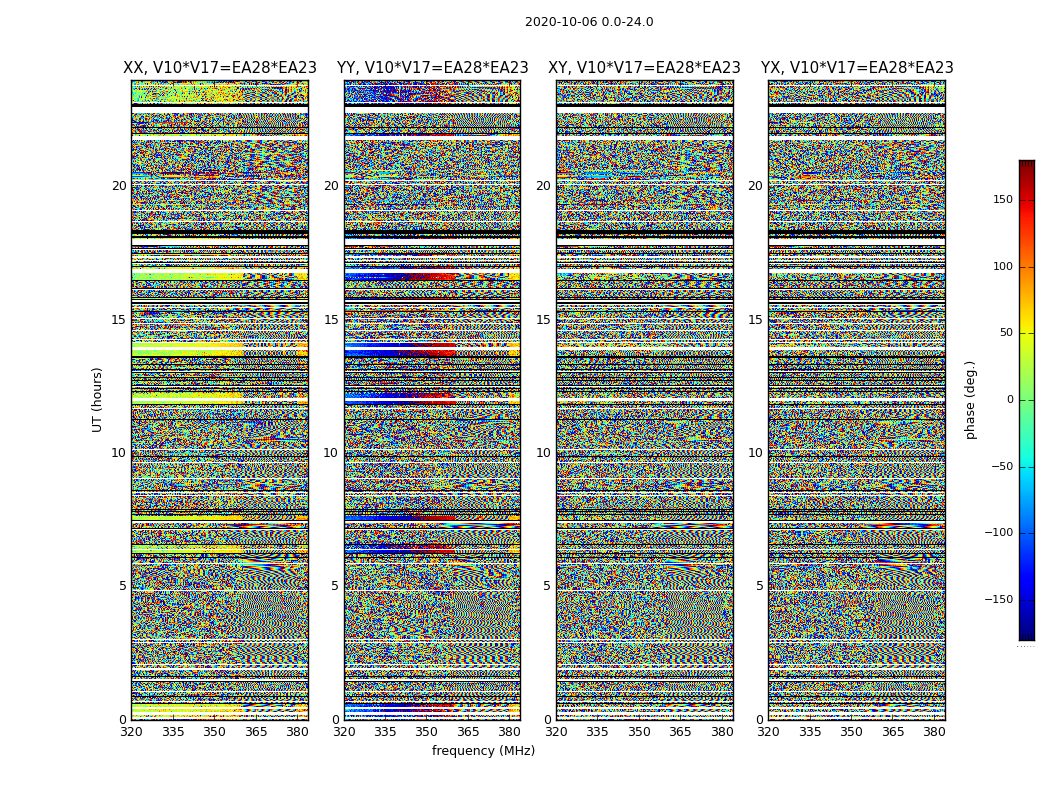Screen dimensions: 1050x800
Task: Select the XX, V10*V17=EA28*EA23 panel title
Action: pos(220,68)
